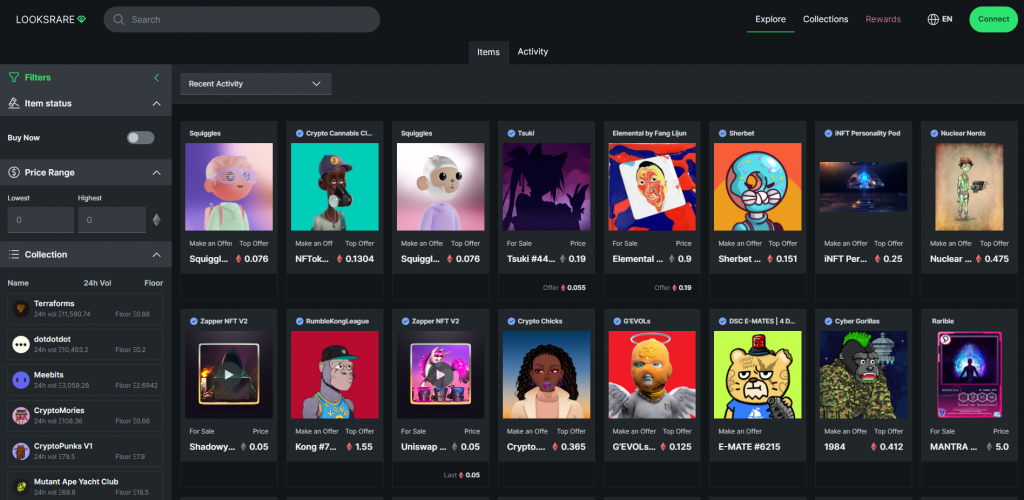Open the CryptoMories collection row

(x=85, y=415)
